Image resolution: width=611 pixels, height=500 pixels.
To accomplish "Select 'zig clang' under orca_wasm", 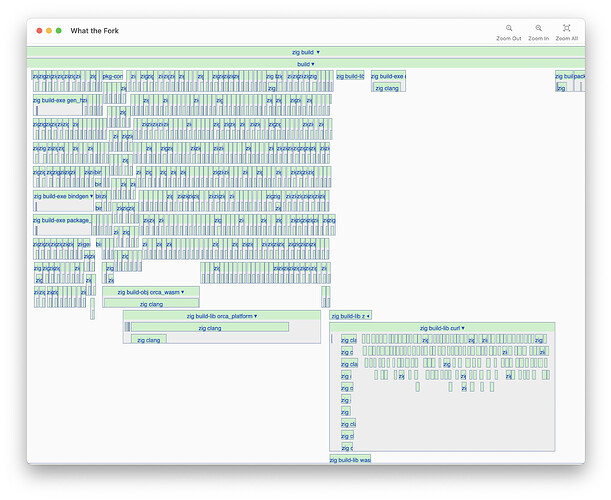I will [x=151, y=304].
